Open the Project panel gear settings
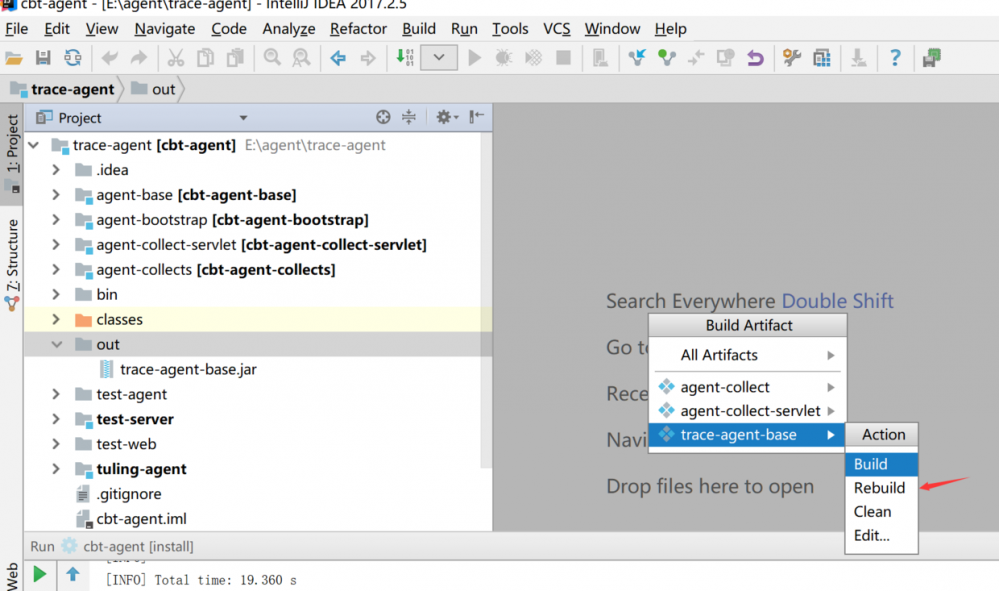The height and width of the screenshot is (591, 999). click(447, 117)
